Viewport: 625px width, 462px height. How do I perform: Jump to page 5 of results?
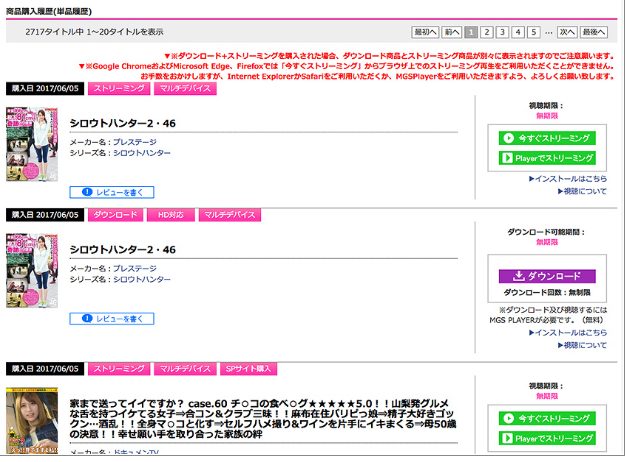point(534,32)
